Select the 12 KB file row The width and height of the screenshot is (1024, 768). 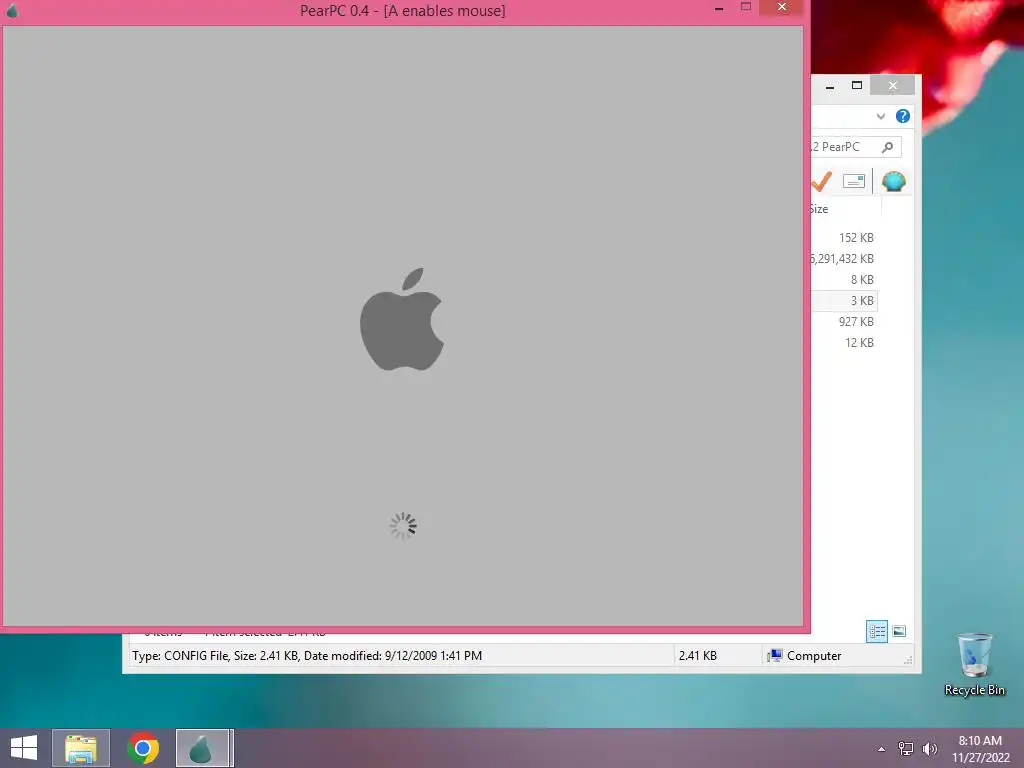844,342
